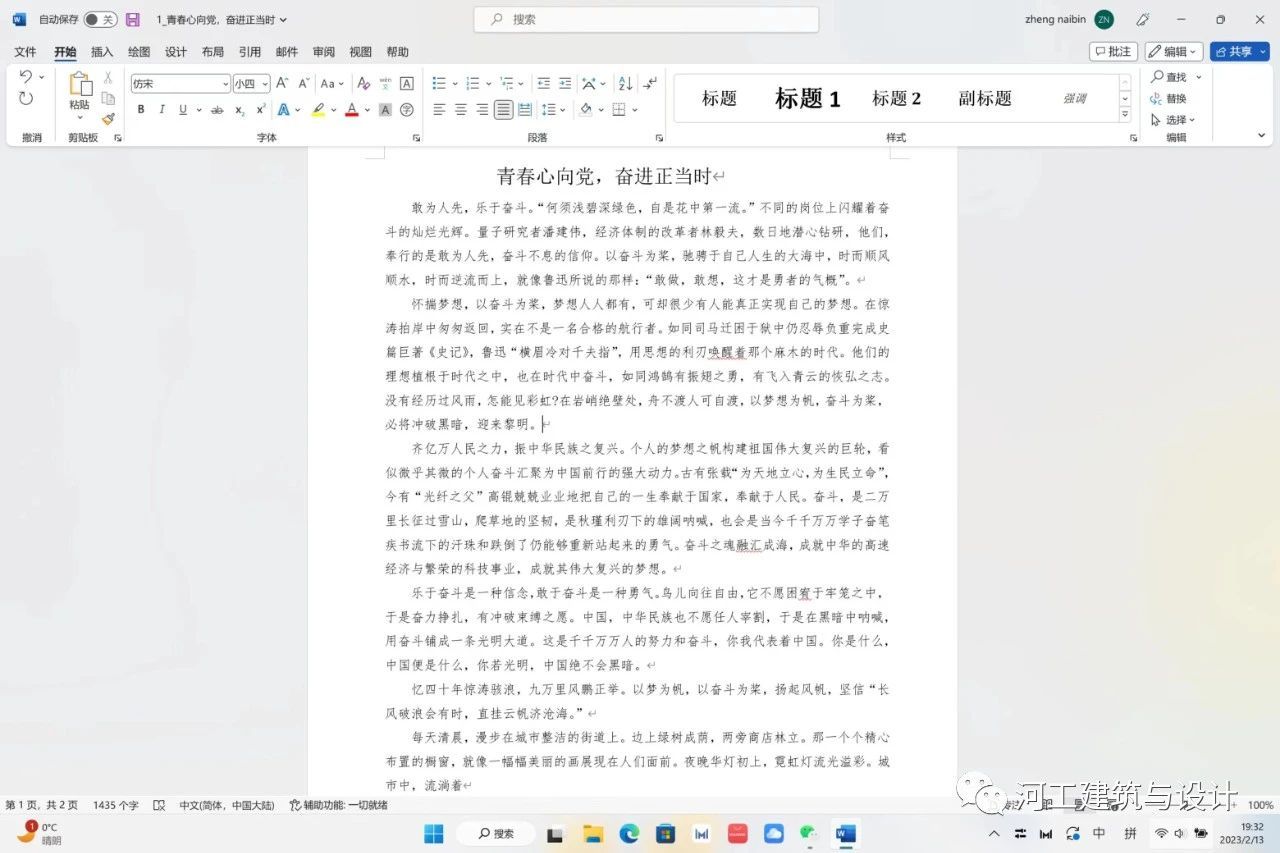Center-align the paragraph text

(x=461, y=110)
